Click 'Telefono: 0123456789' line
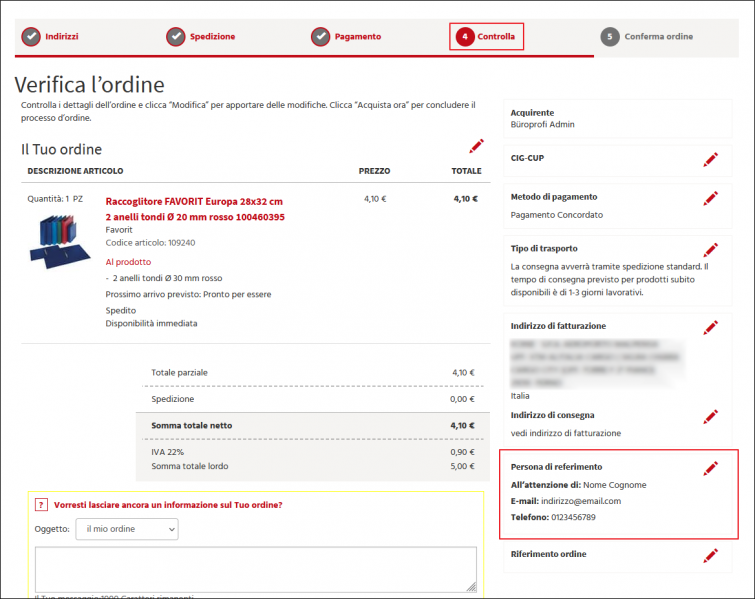This screenshot has height=599, width=755. point(553,518)
